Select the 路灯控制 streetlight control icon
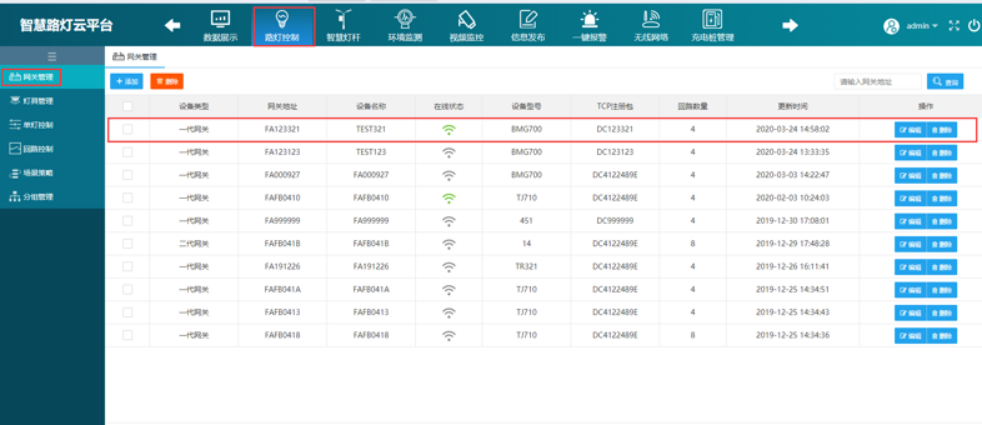The height and width of the screenshot is (425, 982). click(x=284, y=25)
